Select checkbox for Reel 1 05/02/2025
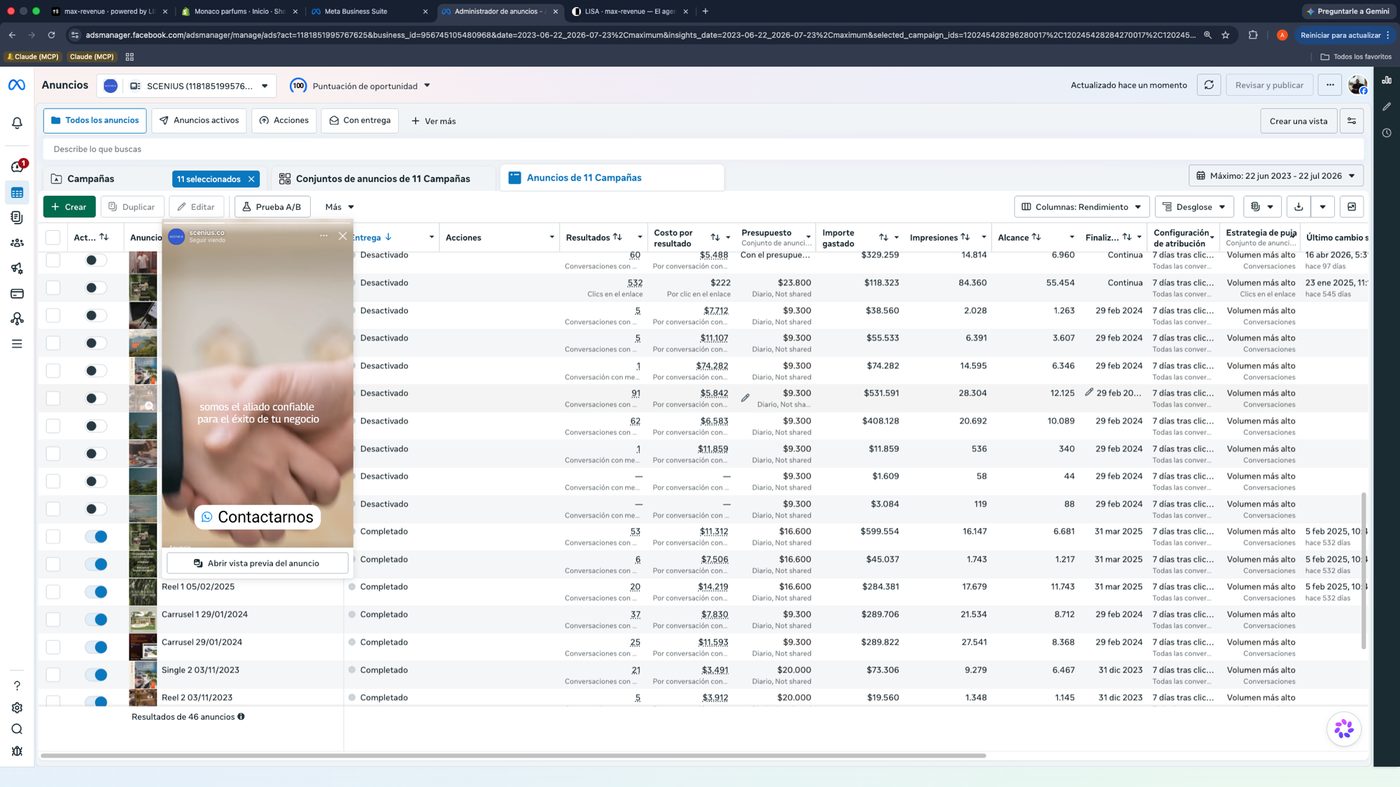 pyautogui.click(x=53, y=591)
